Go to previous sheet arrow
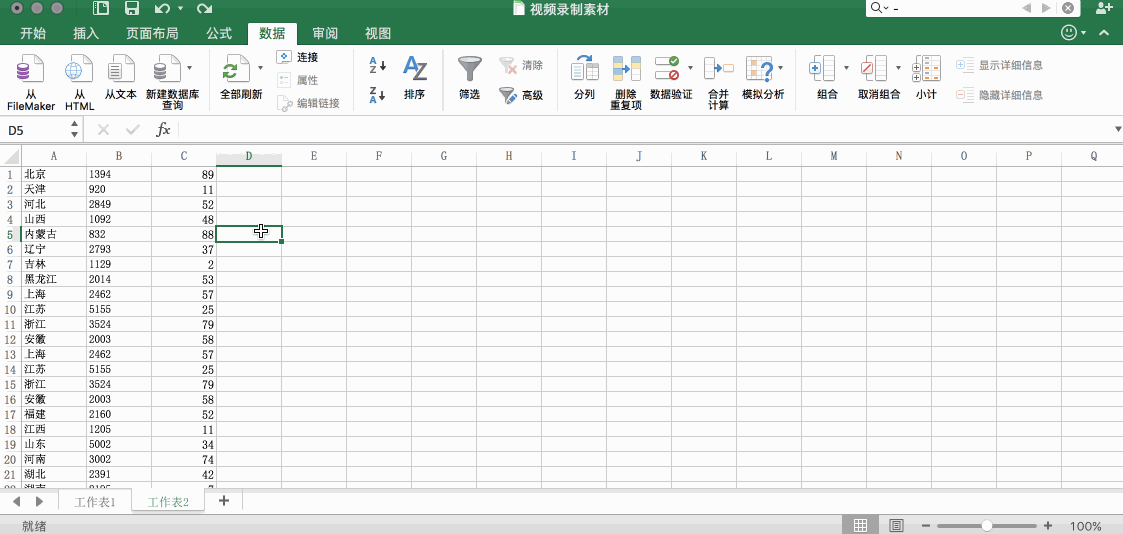The height and width of the screenshot is (534, 1123). tap(16, 501)
